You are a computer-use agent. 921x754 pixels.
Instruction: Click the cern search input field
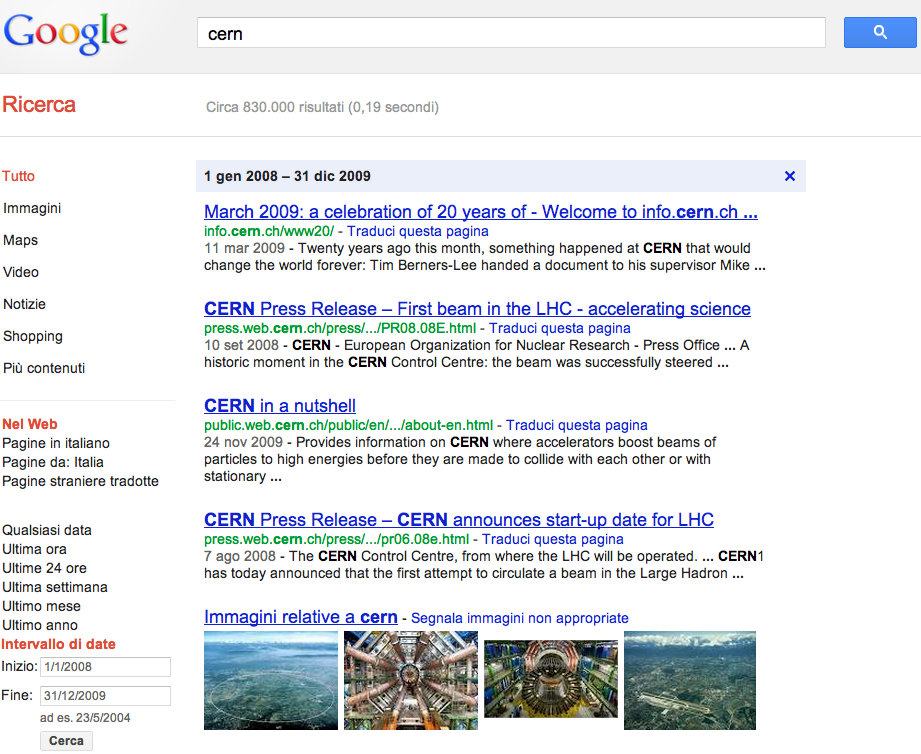tap(511, 33)
